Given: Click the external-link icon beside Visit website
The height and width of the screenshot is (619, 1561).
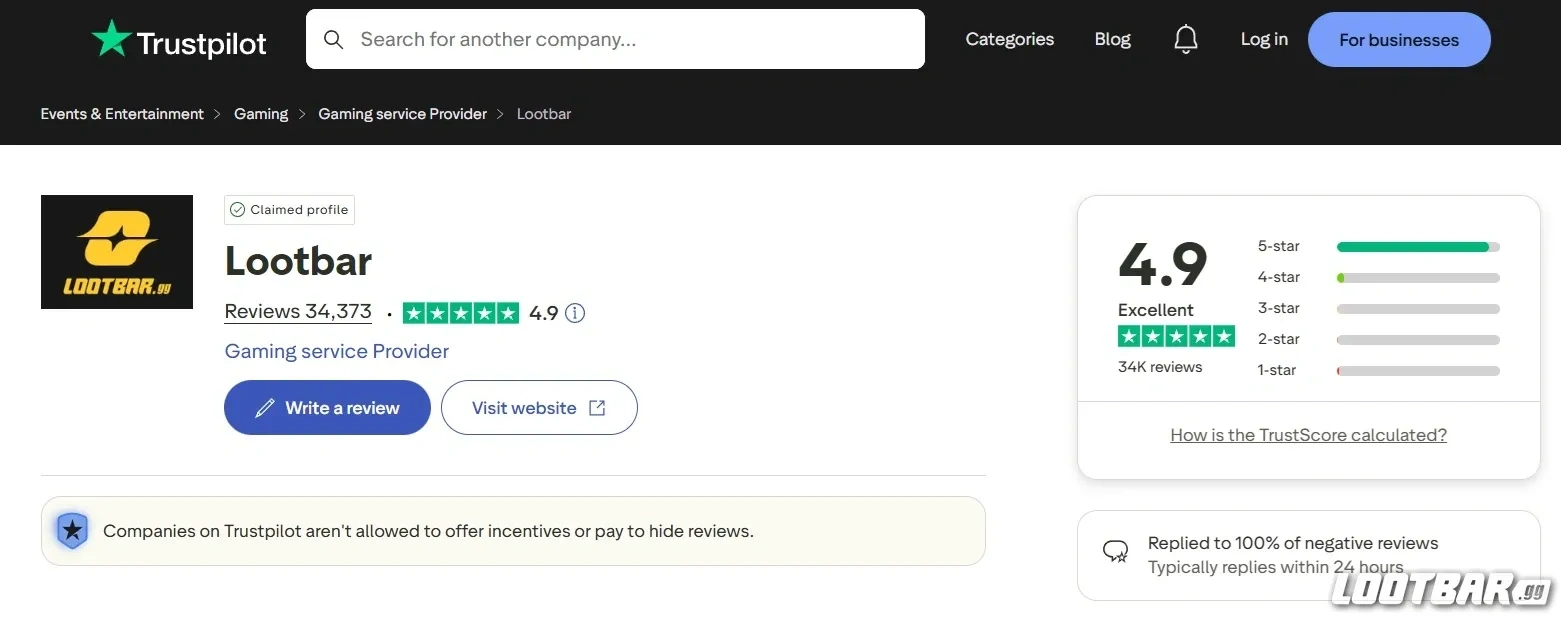Looking at the screenshot, I should (x=597, y=407).
